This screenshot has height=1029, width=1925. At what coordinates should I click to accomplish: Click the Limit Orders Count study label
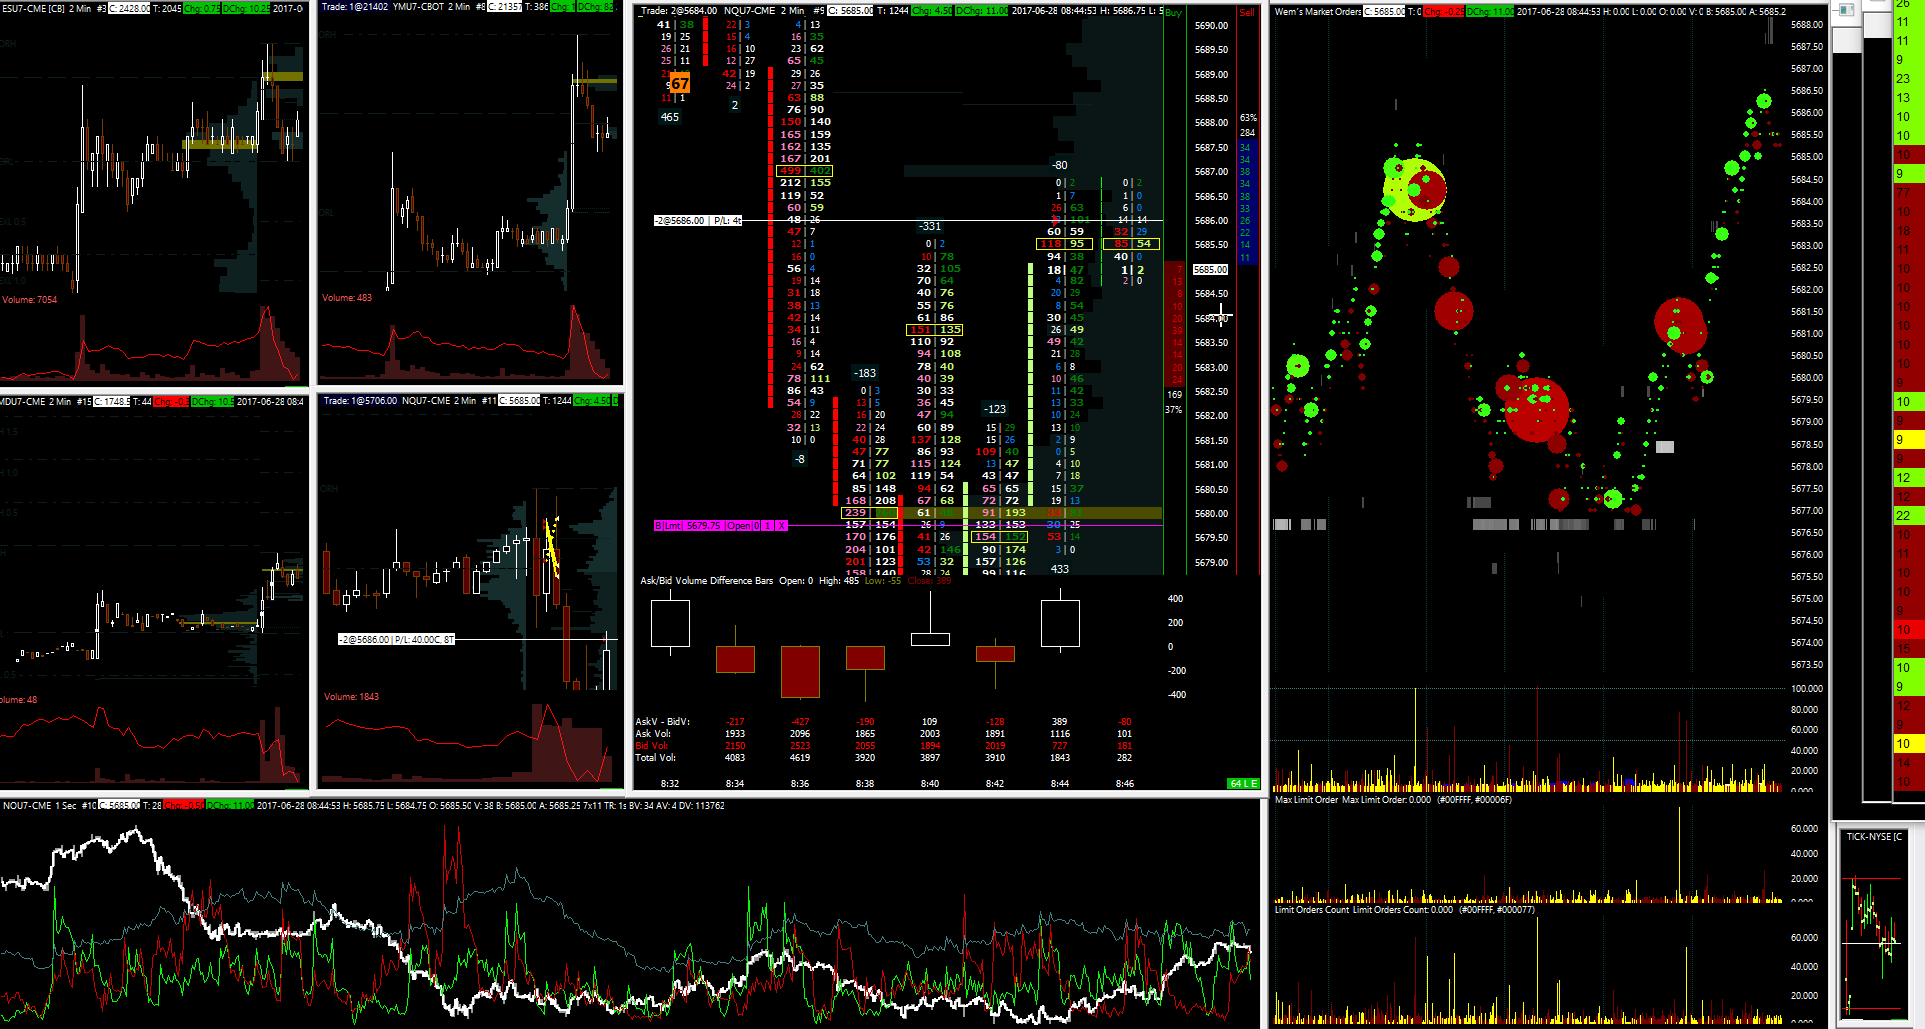(x=1312, y=910)
